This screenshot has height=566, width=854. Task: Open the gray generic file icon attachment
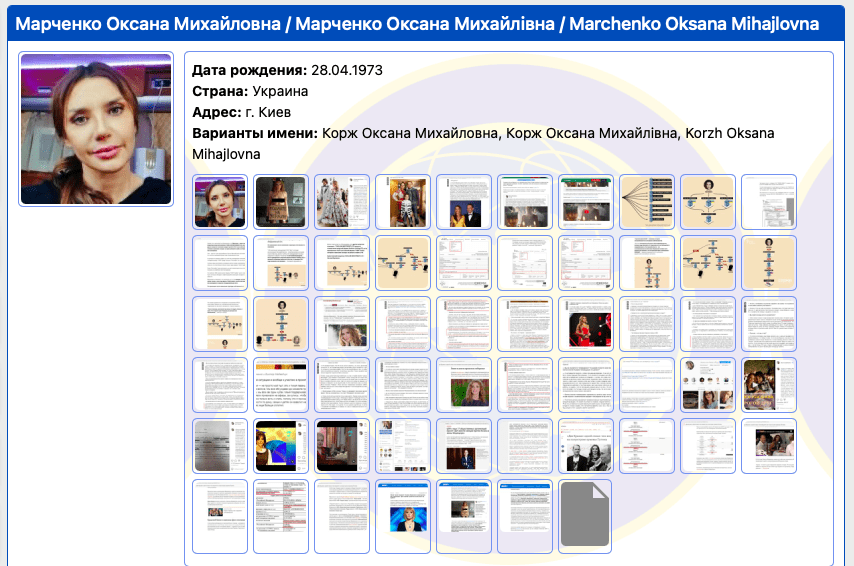(x=585, y=516)
